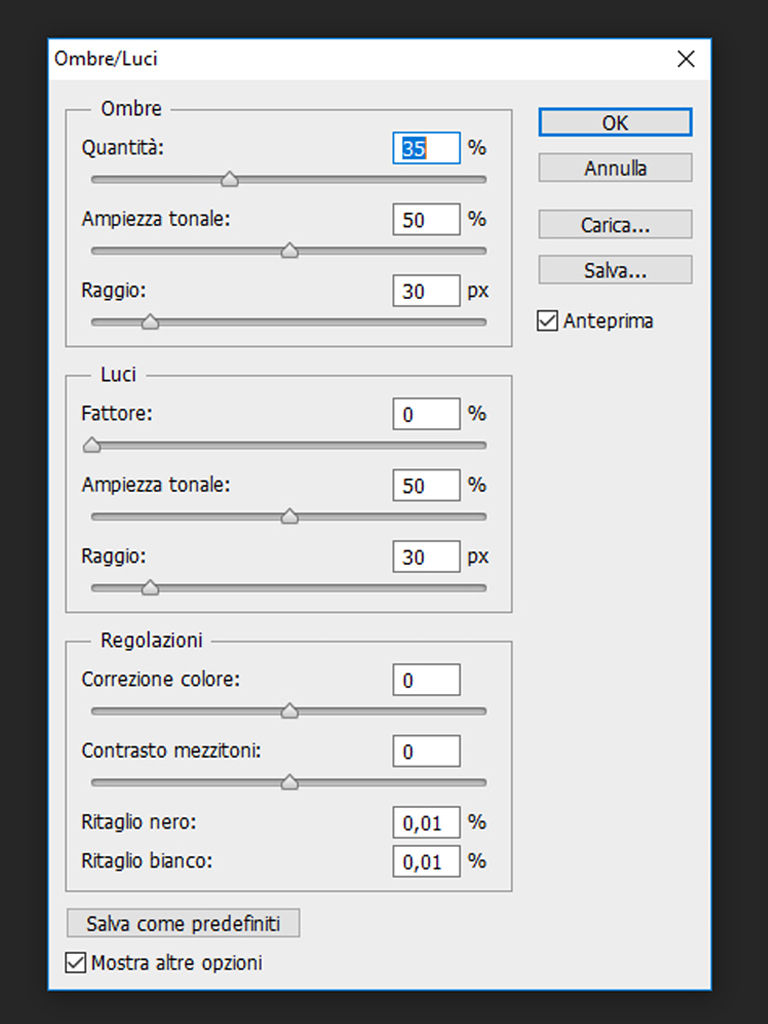Click the Luci Fattore input field

coord(427,413)
